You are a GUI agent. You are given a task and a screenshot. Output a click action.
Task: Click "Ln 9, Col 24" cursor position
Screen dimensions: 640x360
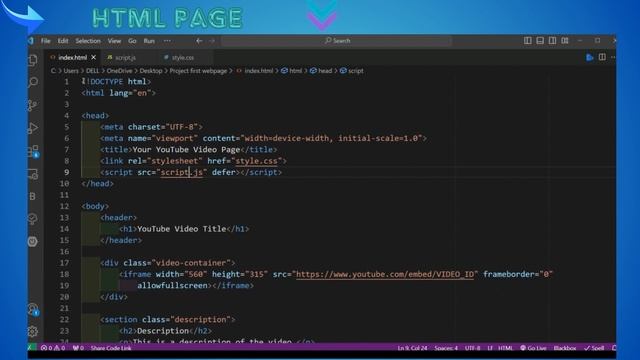pos(412,348)
